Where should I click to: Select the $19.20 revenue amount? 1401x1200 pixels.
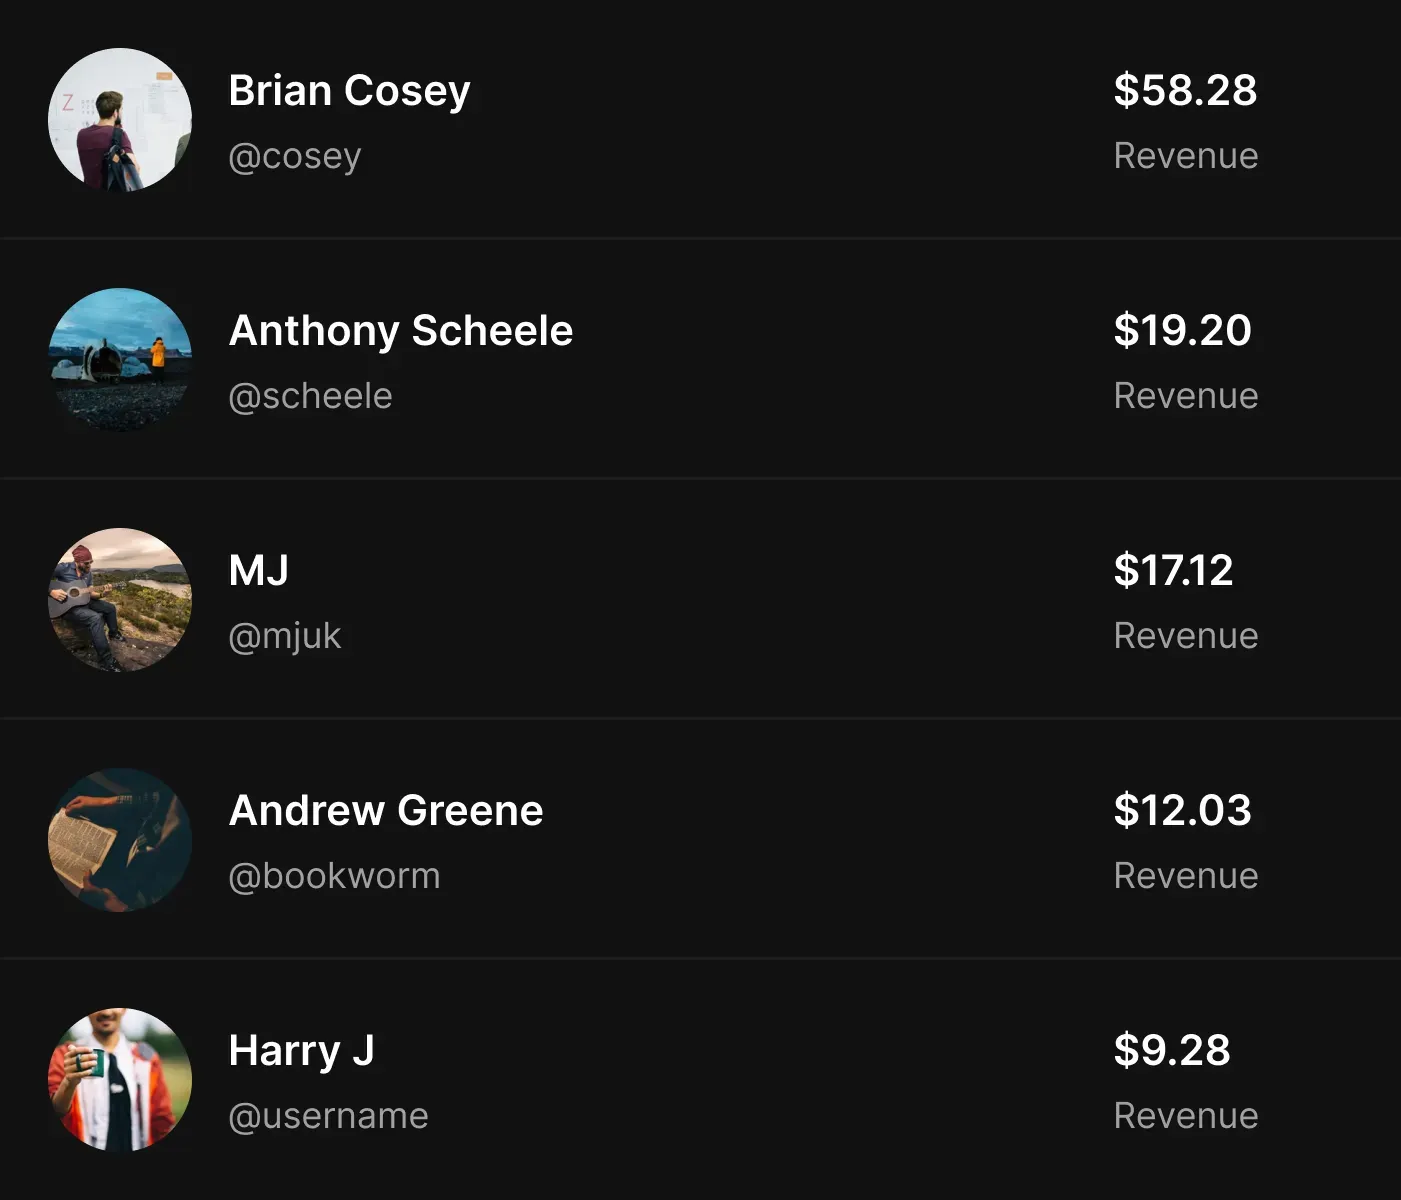click(1182, 331)
